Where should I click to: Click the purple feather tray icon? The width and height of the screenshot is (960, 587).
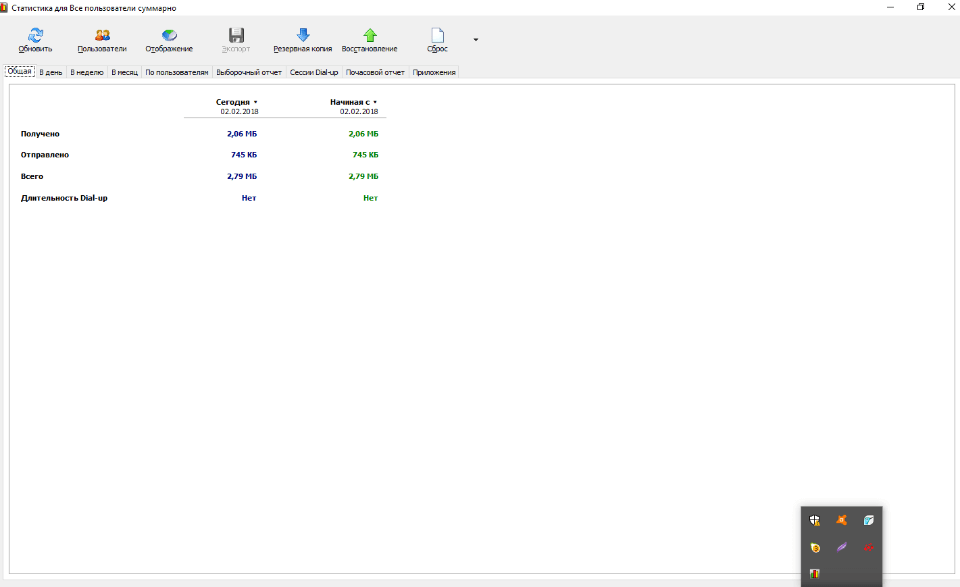(x=842, y=547)
